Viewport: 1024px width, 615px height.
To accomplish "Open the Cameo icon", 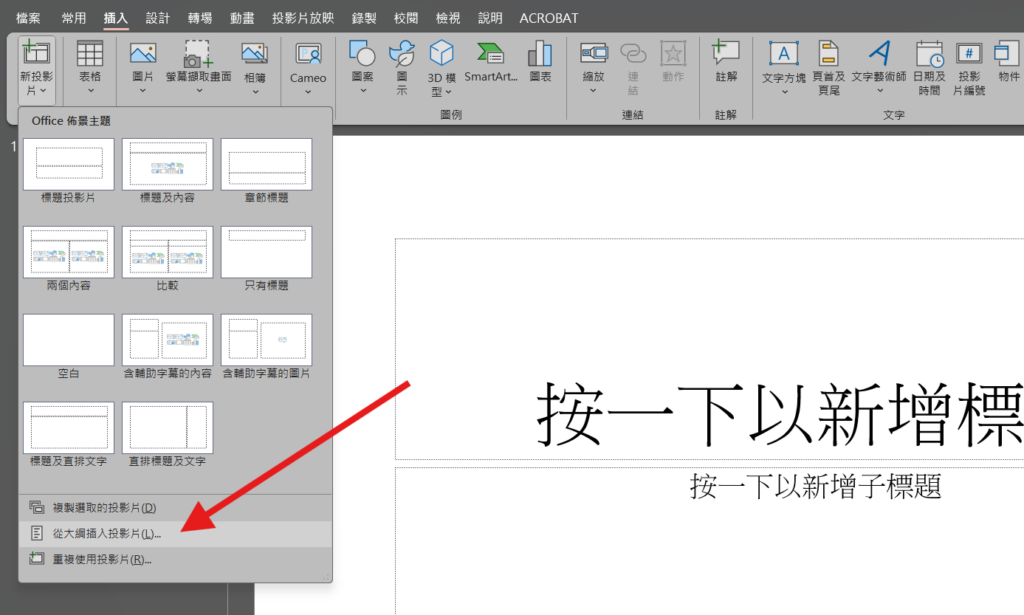I will pyautogui.click(x=308, y=55).
